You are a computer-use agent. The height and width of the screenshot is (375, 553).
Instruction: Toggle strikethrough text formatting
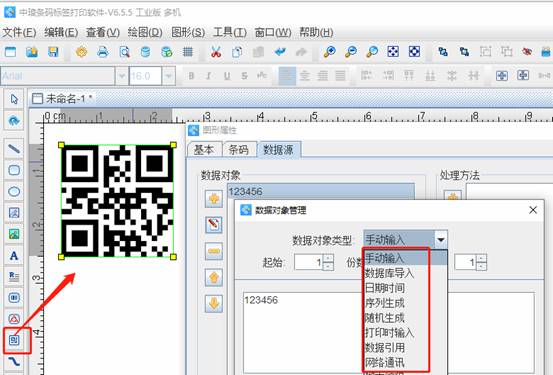[x=244, y=76]
